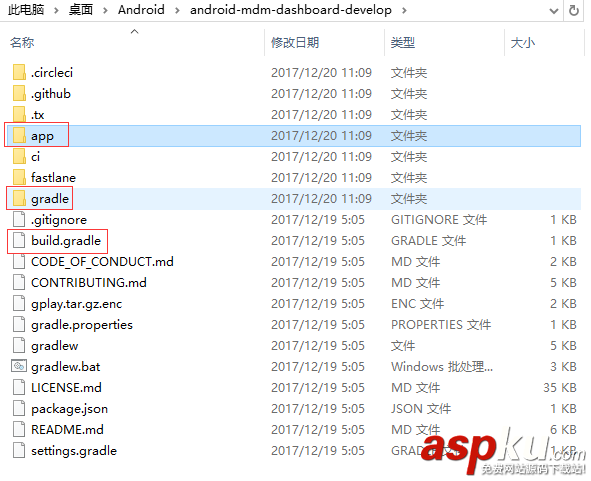Click the settings.gradle file icon

coord(19,450)
